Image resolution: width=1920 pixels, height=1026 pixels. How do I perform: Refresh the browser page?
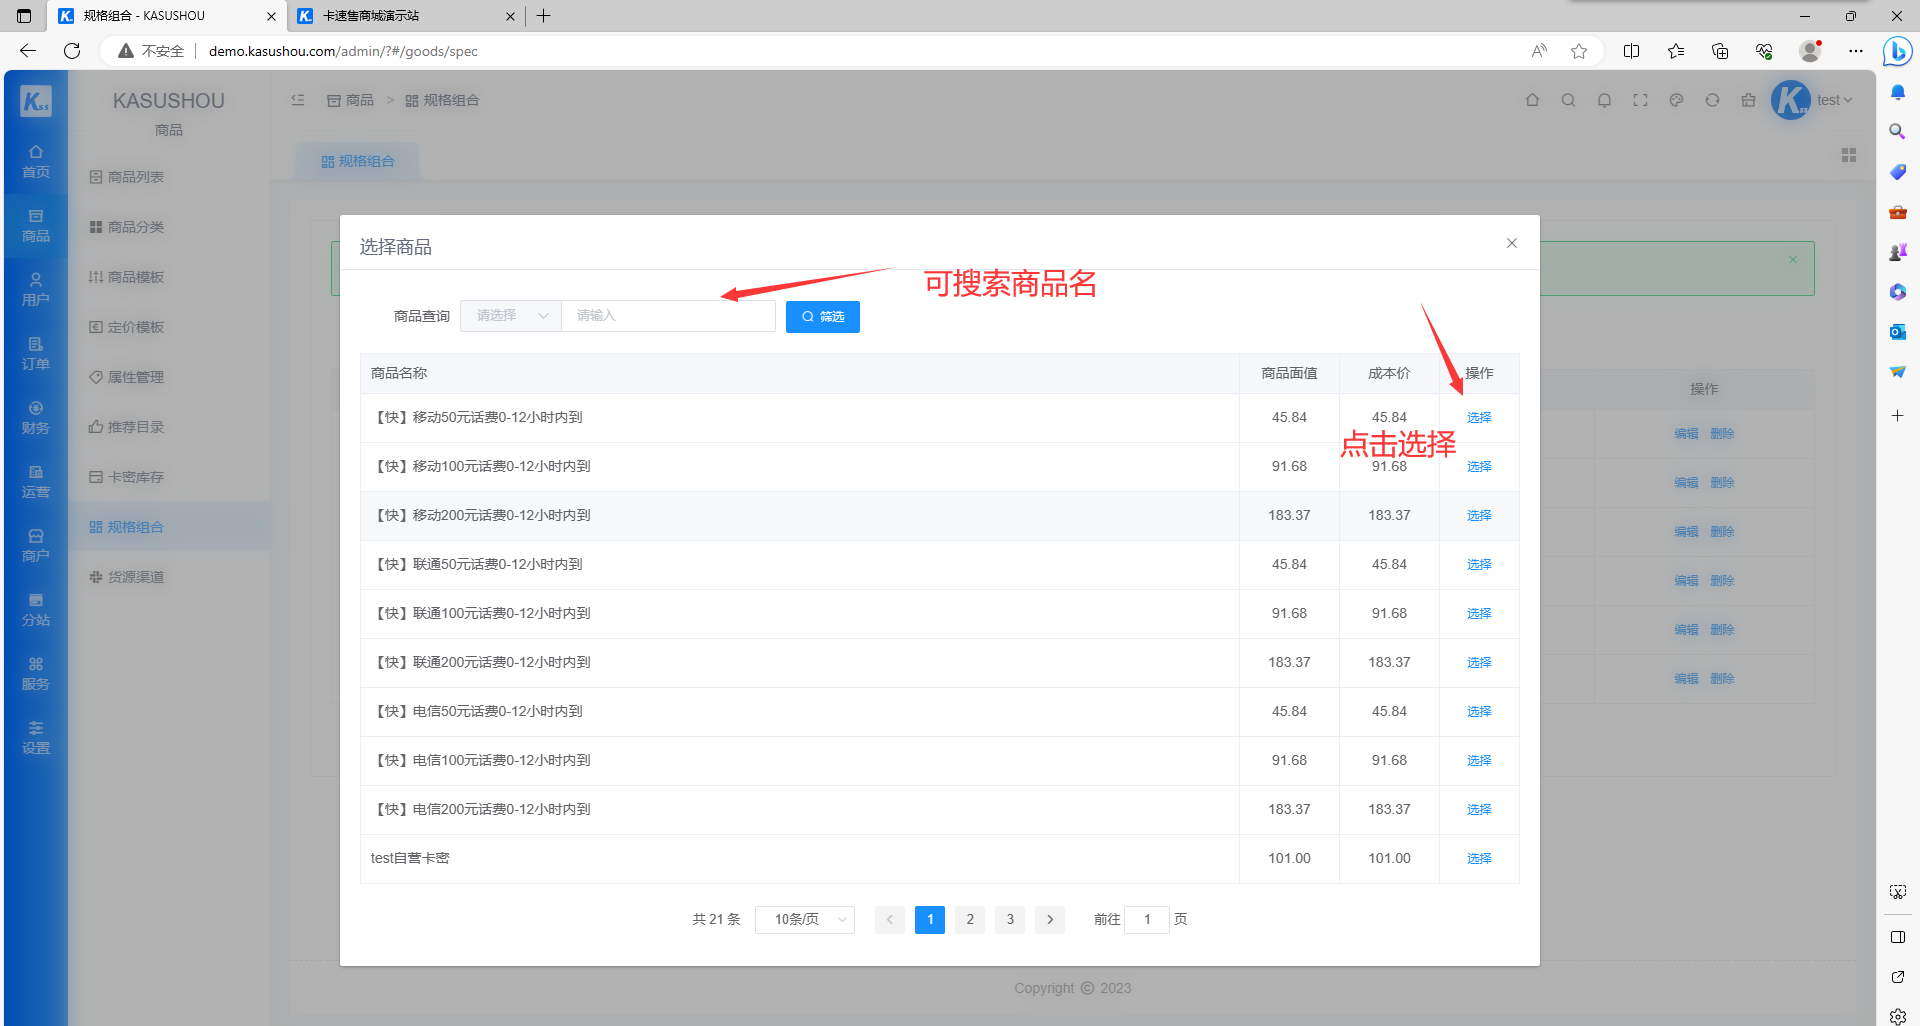pos(72,51)
